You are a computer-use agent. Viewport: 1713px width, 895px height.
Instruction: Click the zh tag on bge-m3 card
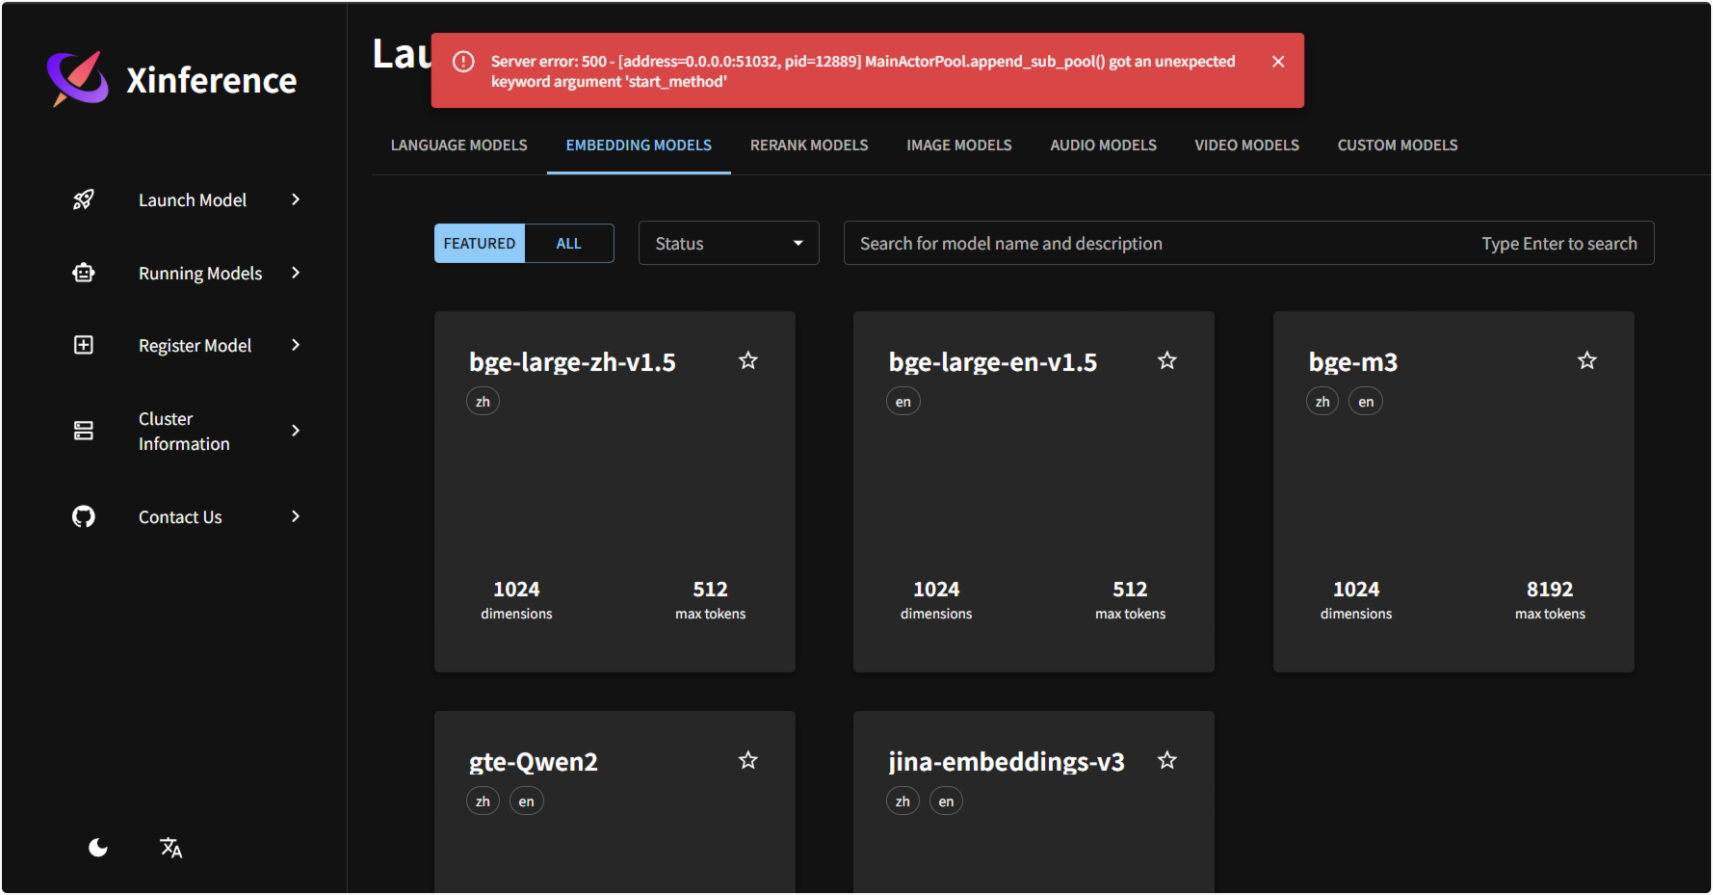coord(1322,402)
